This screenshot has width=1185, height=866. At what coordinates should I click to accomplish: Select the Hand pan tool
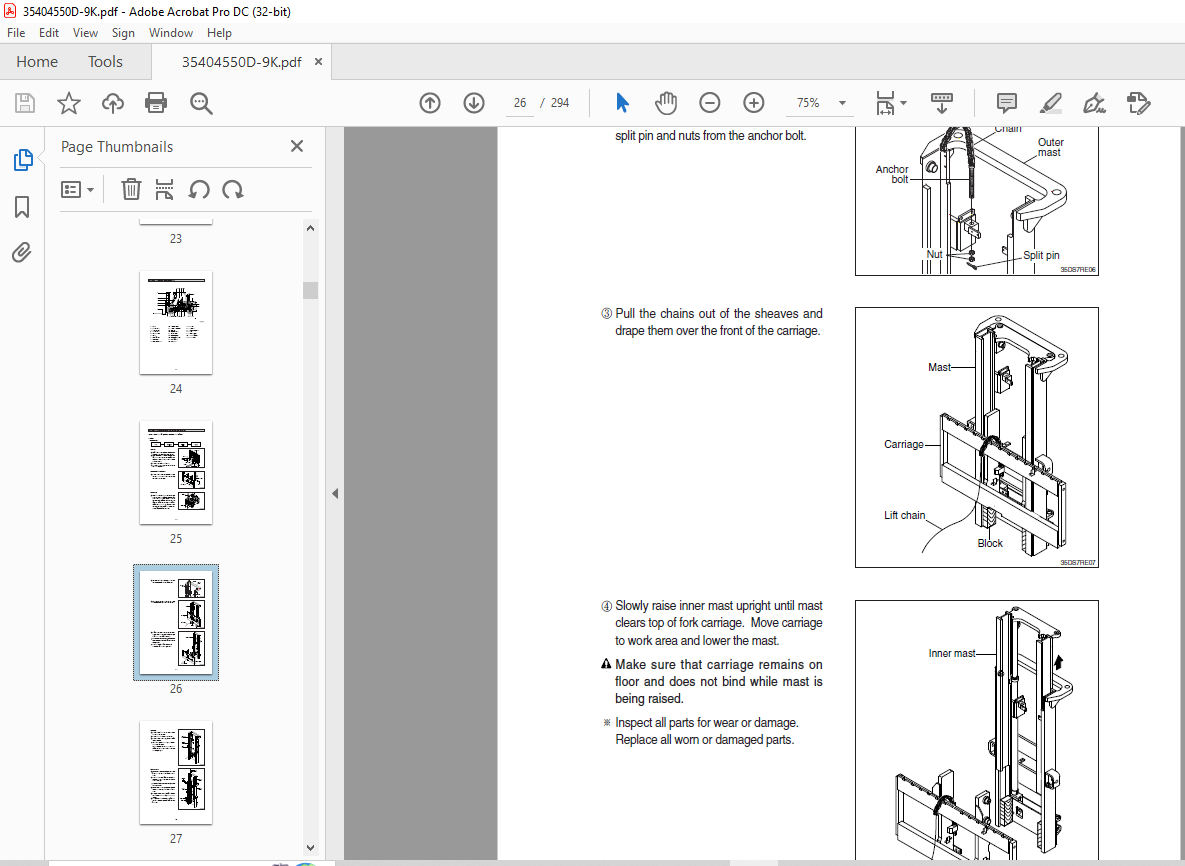[666, 103]
